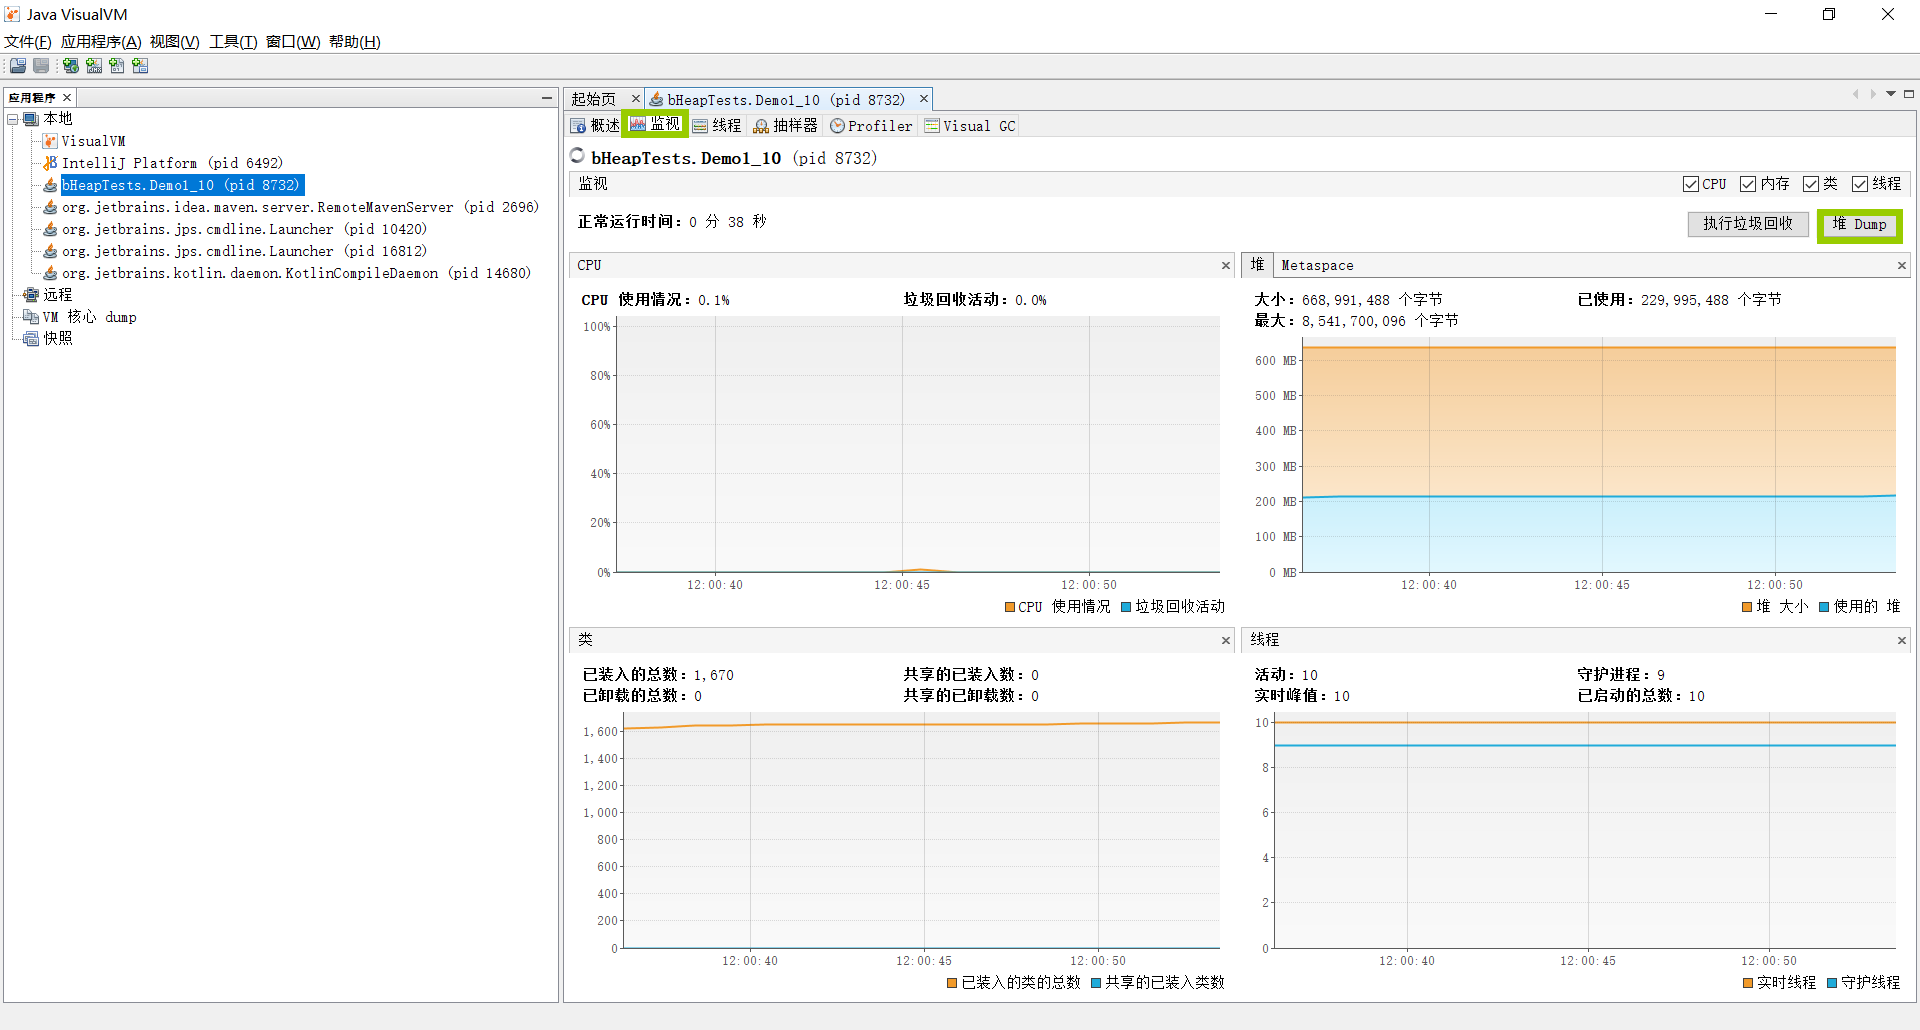The height and width of the screenshot is (1030, 1920).
Task: Open the 视图(V) menu
Action: point(174,42)
